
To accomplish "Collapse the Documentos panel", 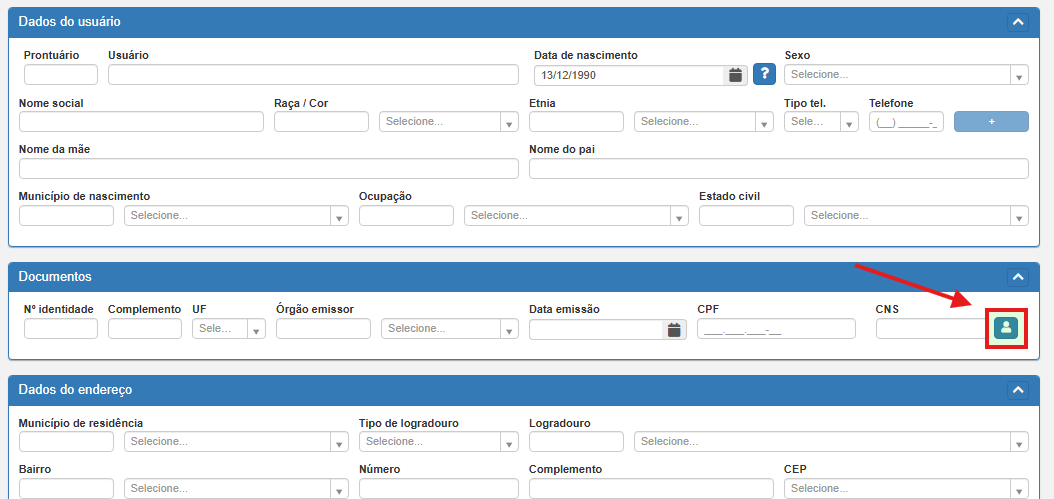I will click(x=1017, y=276).
